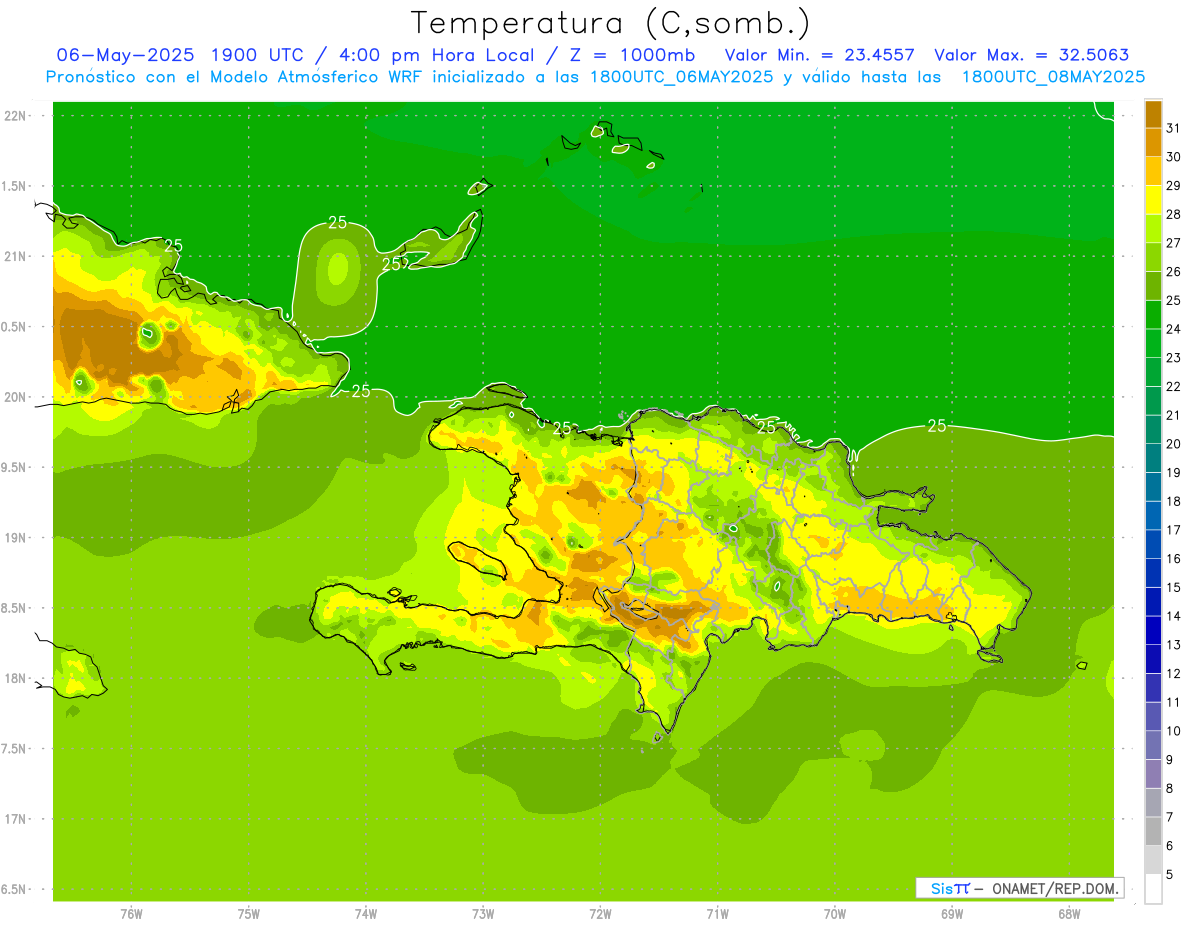Click the color scale value '21'
The width and height of the screenshot is (1200, 927).
coord(1174,415)
